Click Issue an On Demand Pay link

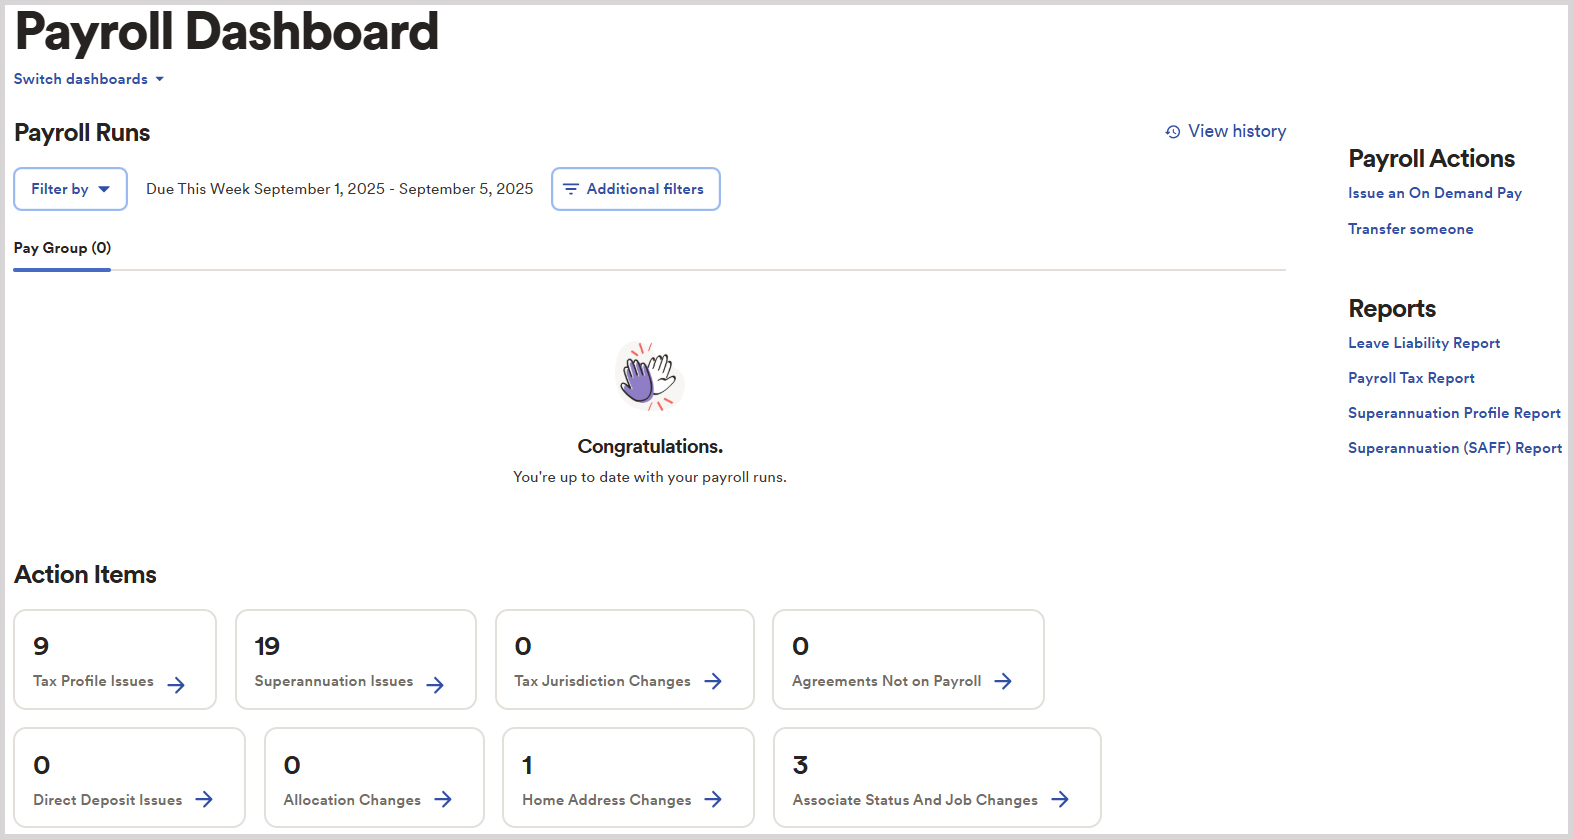point(1435,193)
